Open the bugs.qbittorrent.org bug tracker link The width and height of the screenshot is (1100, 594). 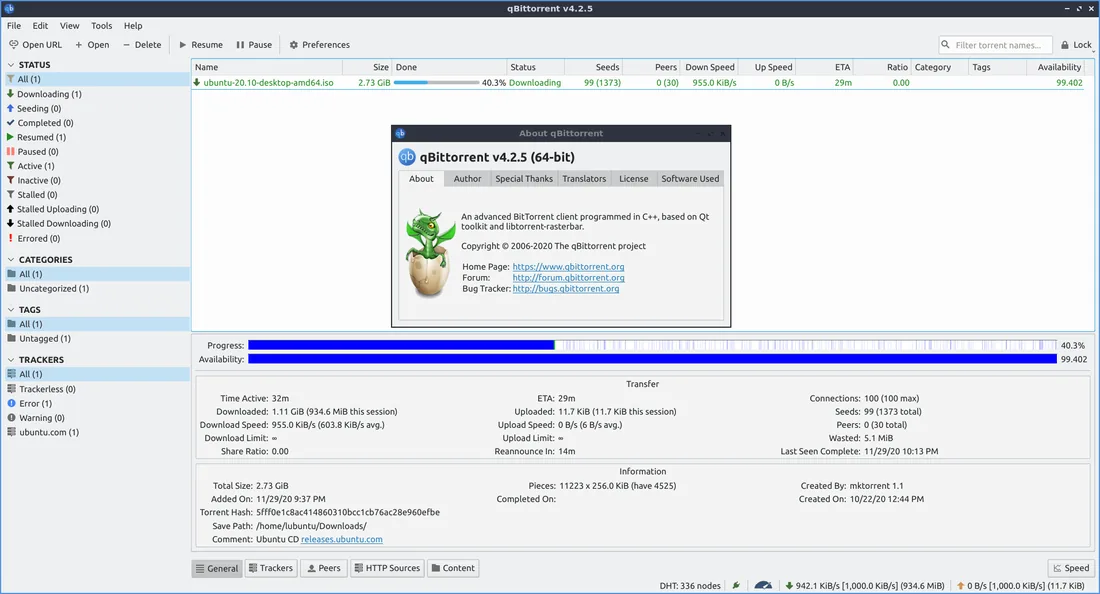click(565, 289)
